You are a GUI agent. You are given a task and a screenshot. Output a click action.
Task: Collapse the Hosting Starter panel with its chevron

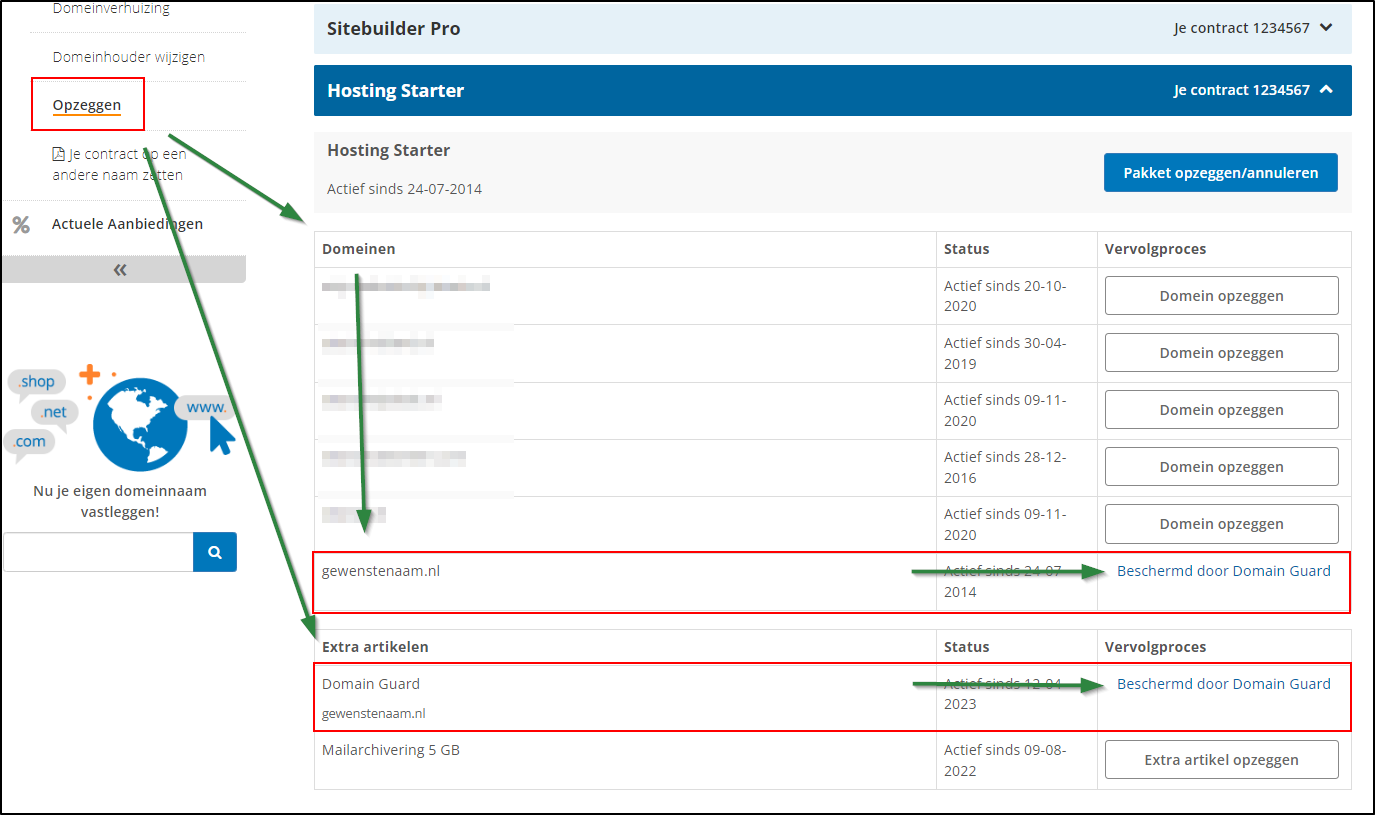(1327, 90)
